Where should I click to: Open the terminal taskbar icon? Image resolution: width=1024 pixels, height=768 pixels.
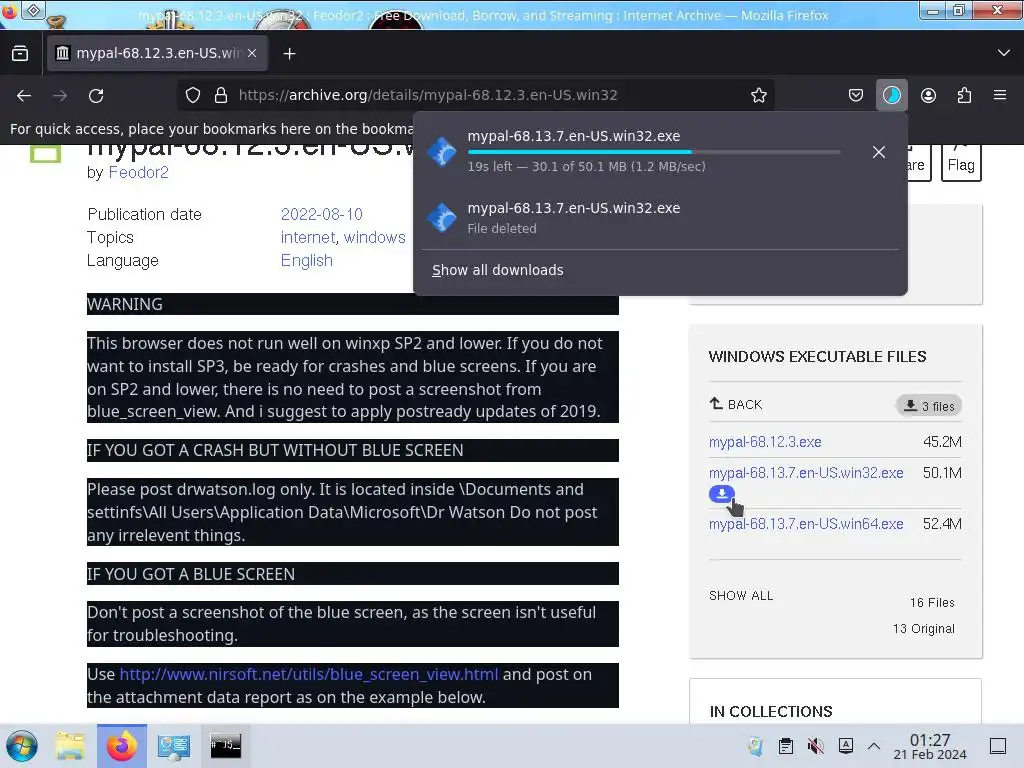225,746
